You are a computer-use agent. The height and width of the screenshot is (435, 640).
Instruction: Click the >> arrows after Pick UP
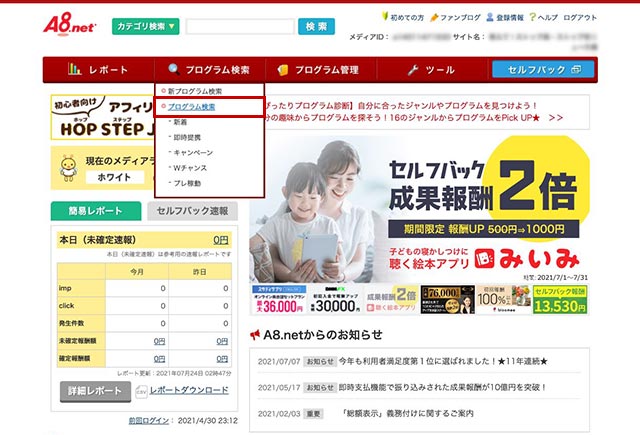(x=556, y=118)
